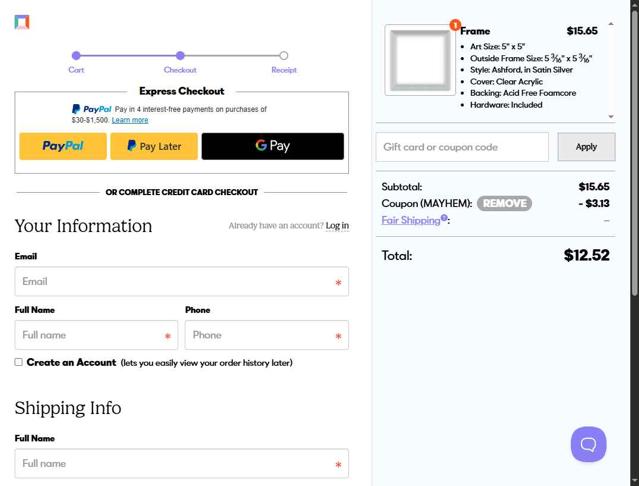Click the yellow PayPal express checkout button
The height and width of the screenshot is (486, 639).
point(63,146)
